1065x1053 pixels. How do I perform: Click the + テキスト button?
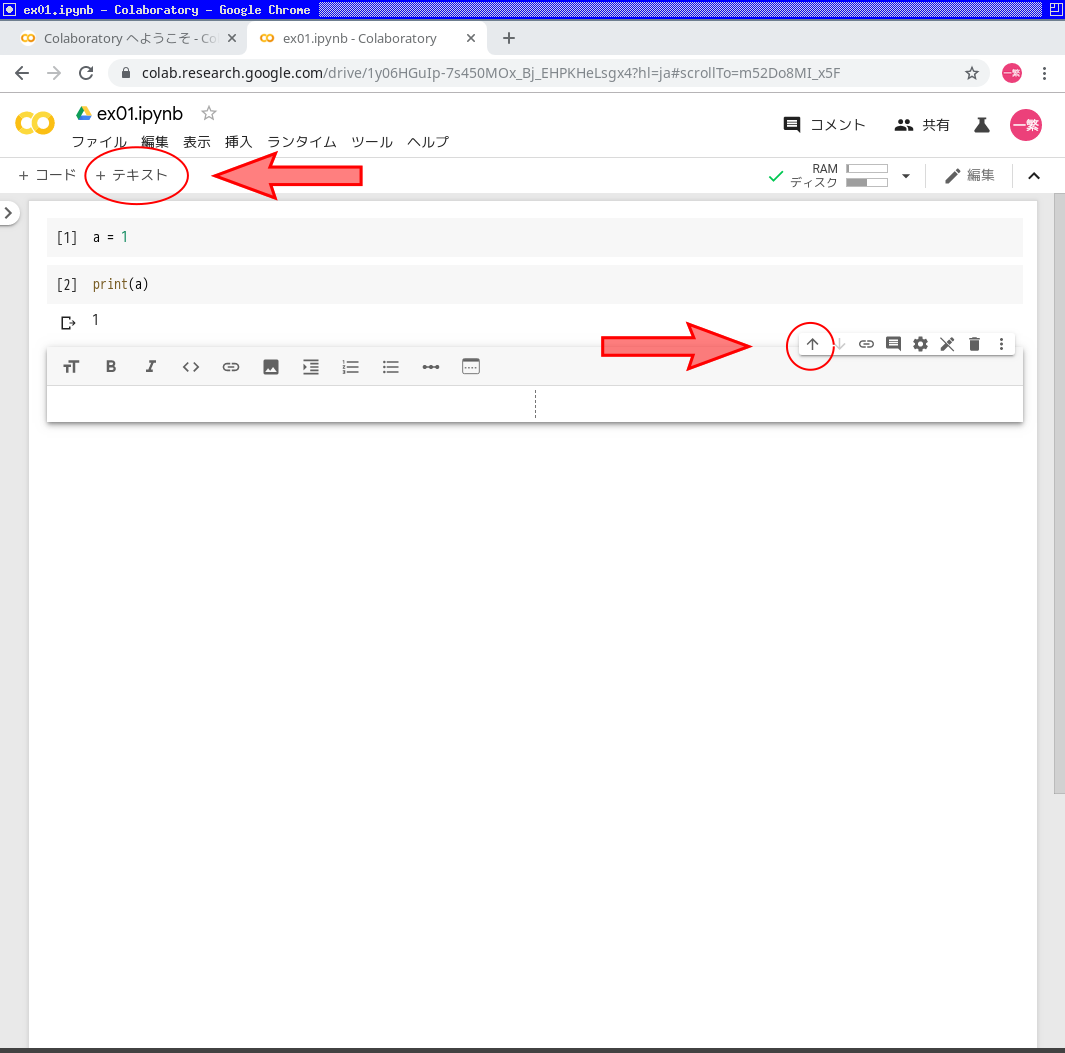[132, 175]
